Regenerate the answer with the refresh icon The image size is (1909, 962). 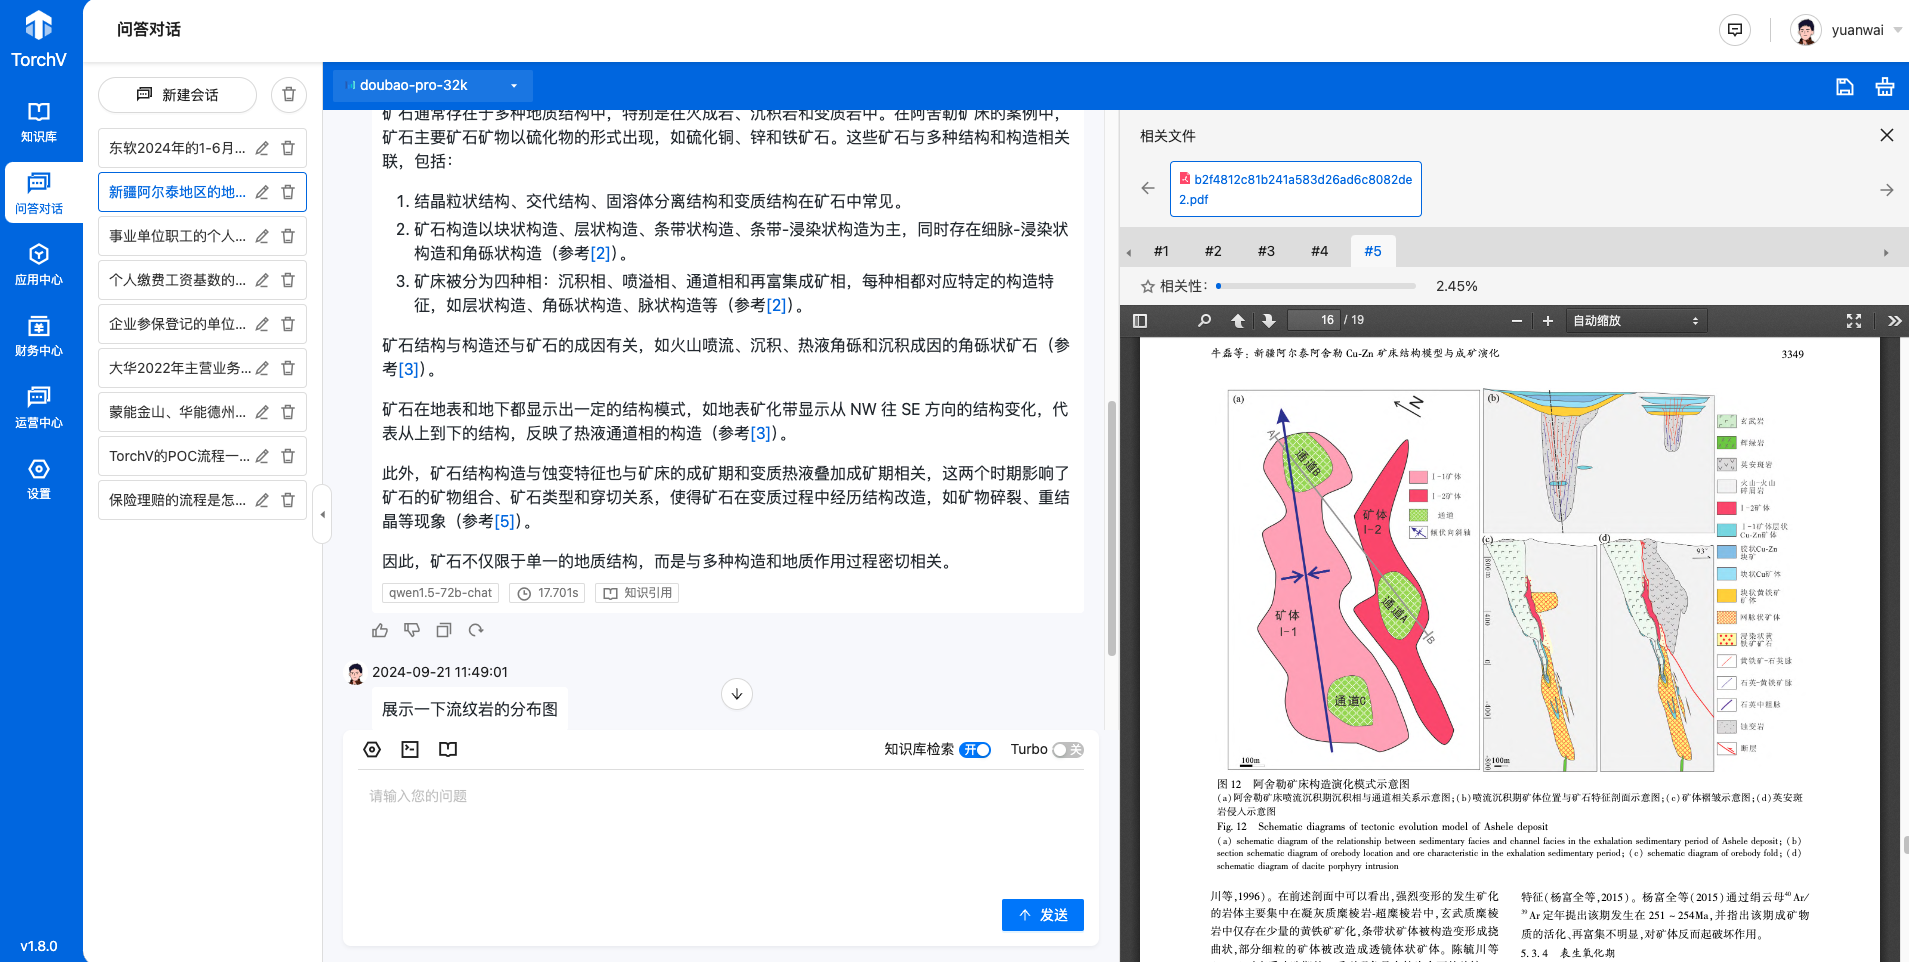pyautogui.click(x=476, y=630)
